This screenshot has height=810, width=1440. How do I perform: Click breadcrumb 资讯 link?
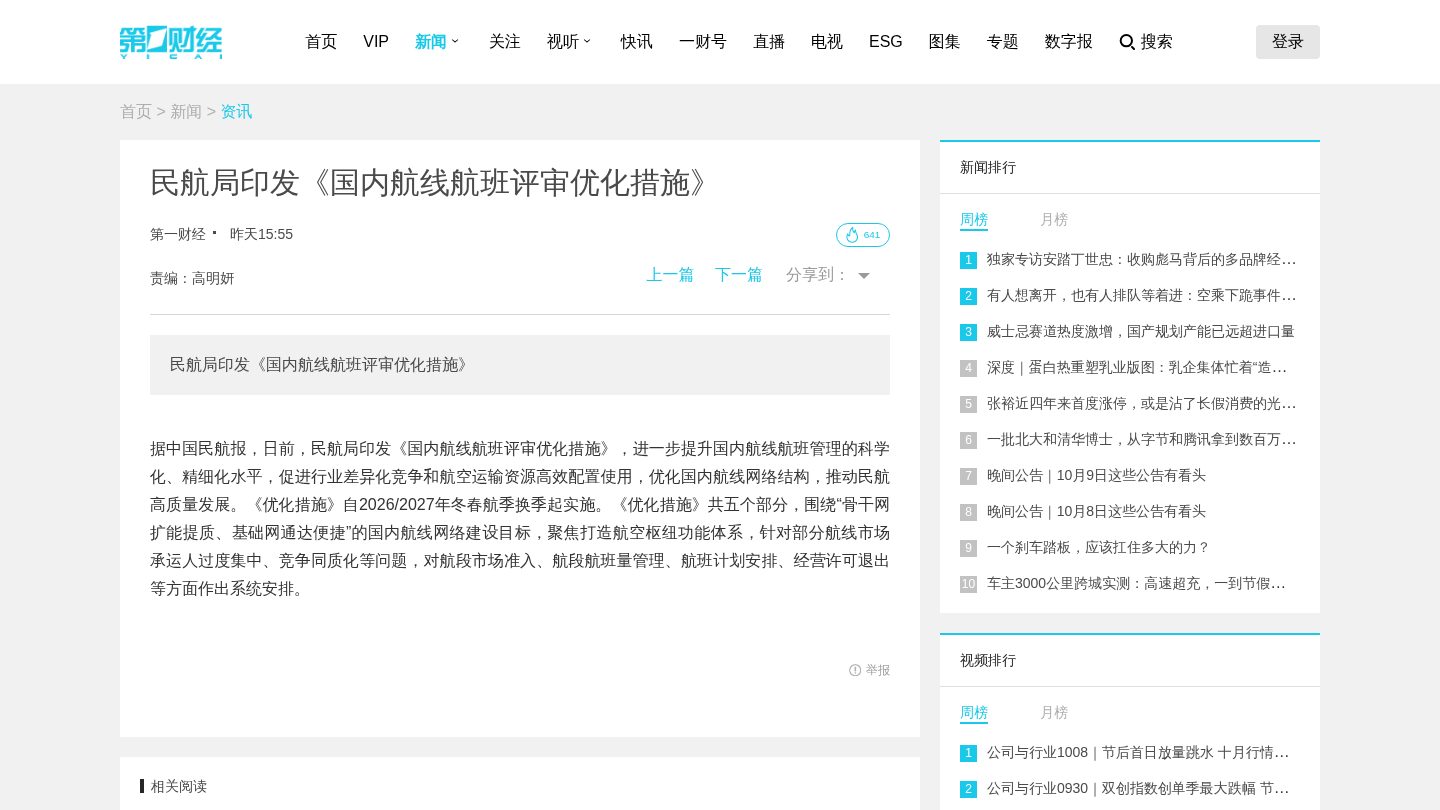pos(237,112)
